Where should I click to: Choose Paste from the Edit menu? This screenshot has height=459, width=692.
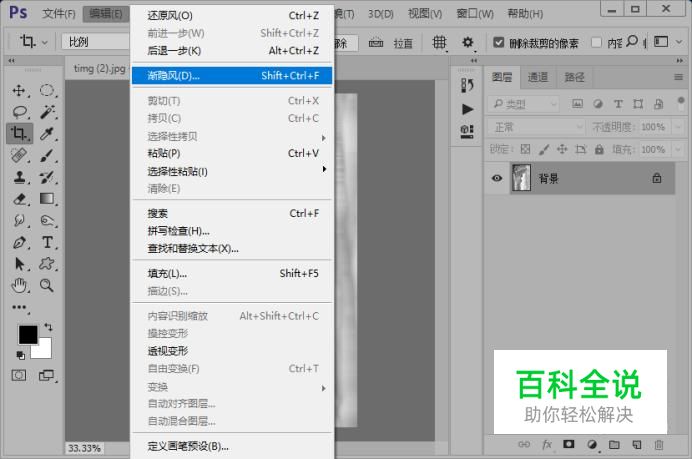pyautogui.click(x=232, y=153)
